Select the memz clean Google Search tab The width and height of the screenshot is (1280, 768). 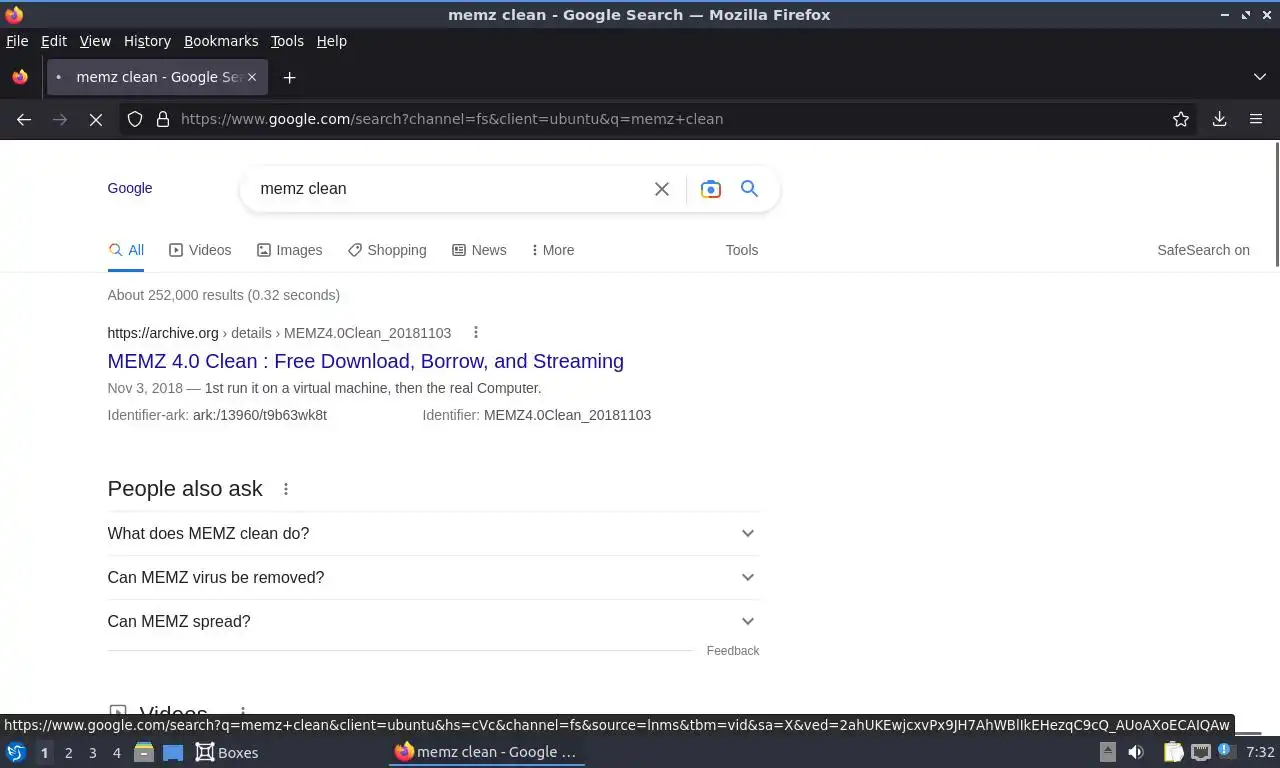tap(158, 77)
